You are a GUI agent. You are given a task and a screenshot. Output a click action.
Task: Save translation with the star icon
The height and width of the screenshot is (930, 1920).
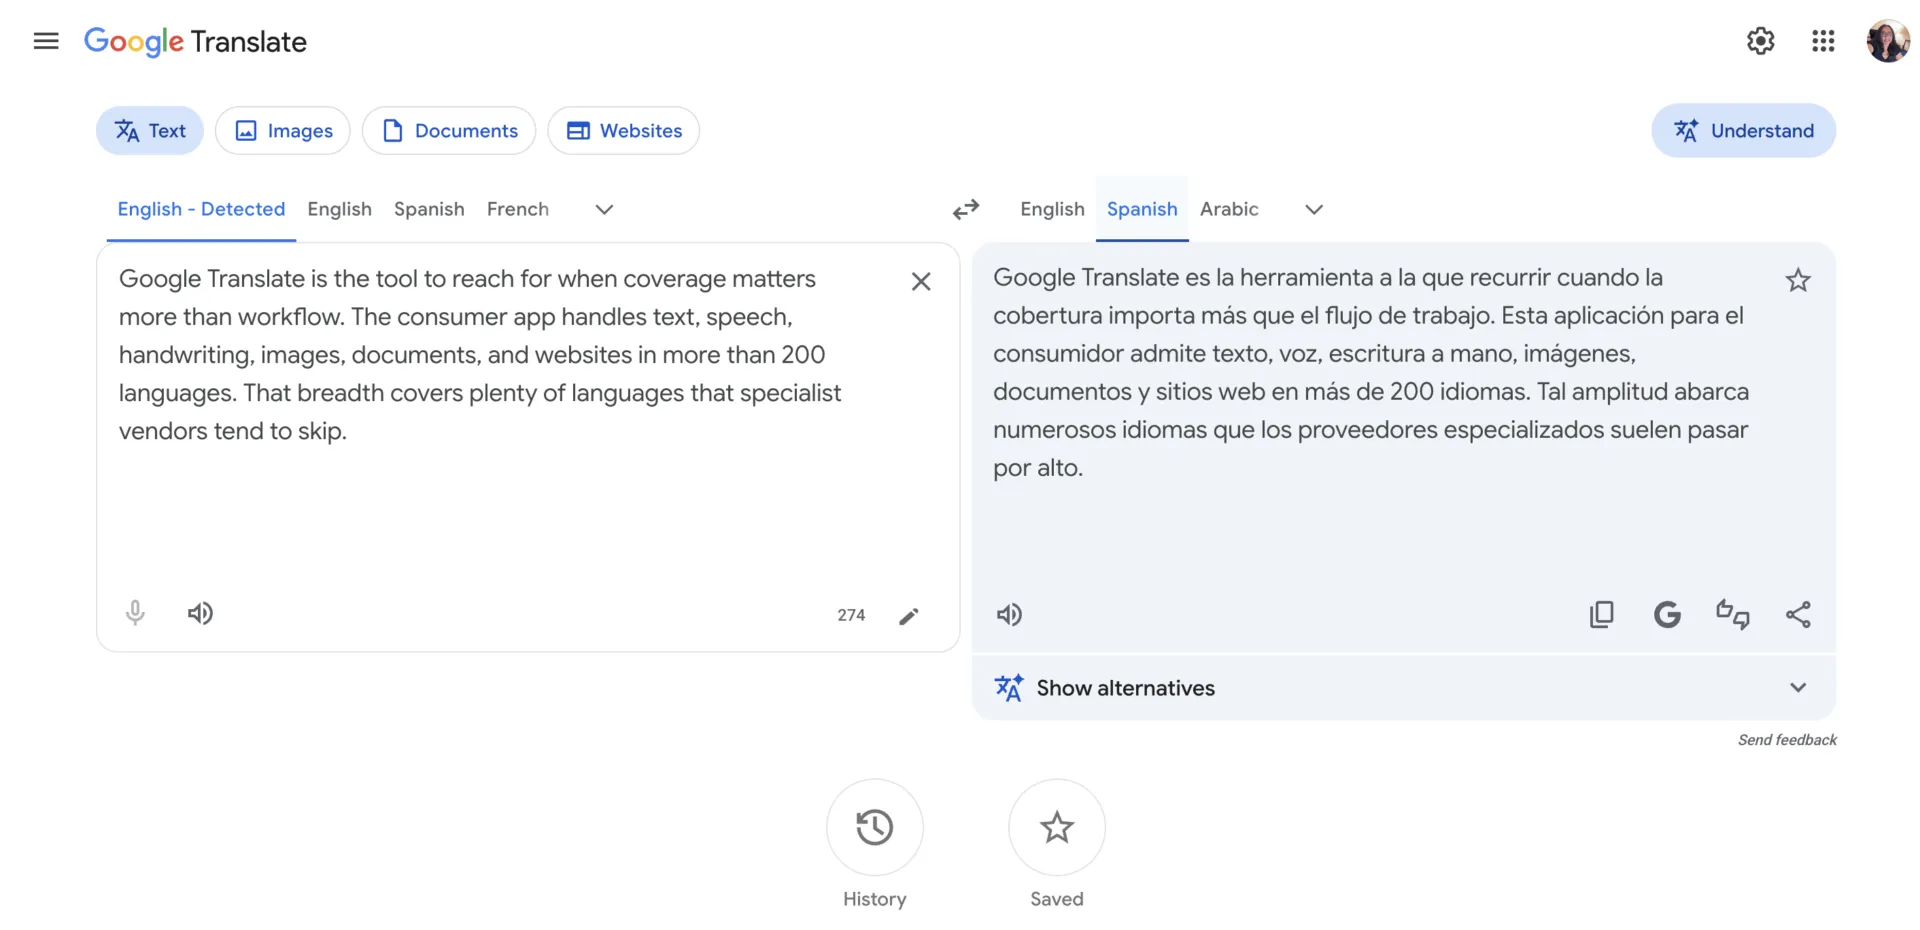click(1798, 280)
